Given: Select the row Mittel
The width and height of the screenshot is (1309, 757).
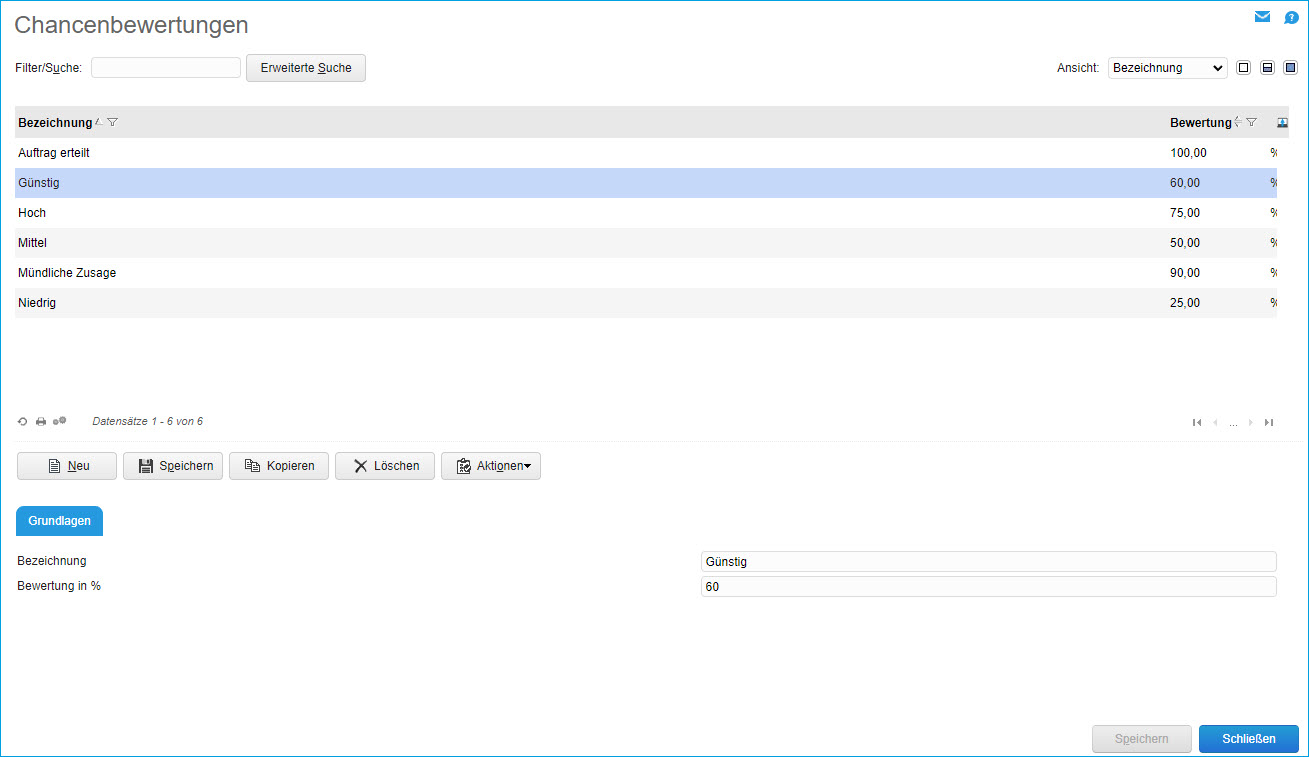Looking at the screenshot, I should point(646,243).
